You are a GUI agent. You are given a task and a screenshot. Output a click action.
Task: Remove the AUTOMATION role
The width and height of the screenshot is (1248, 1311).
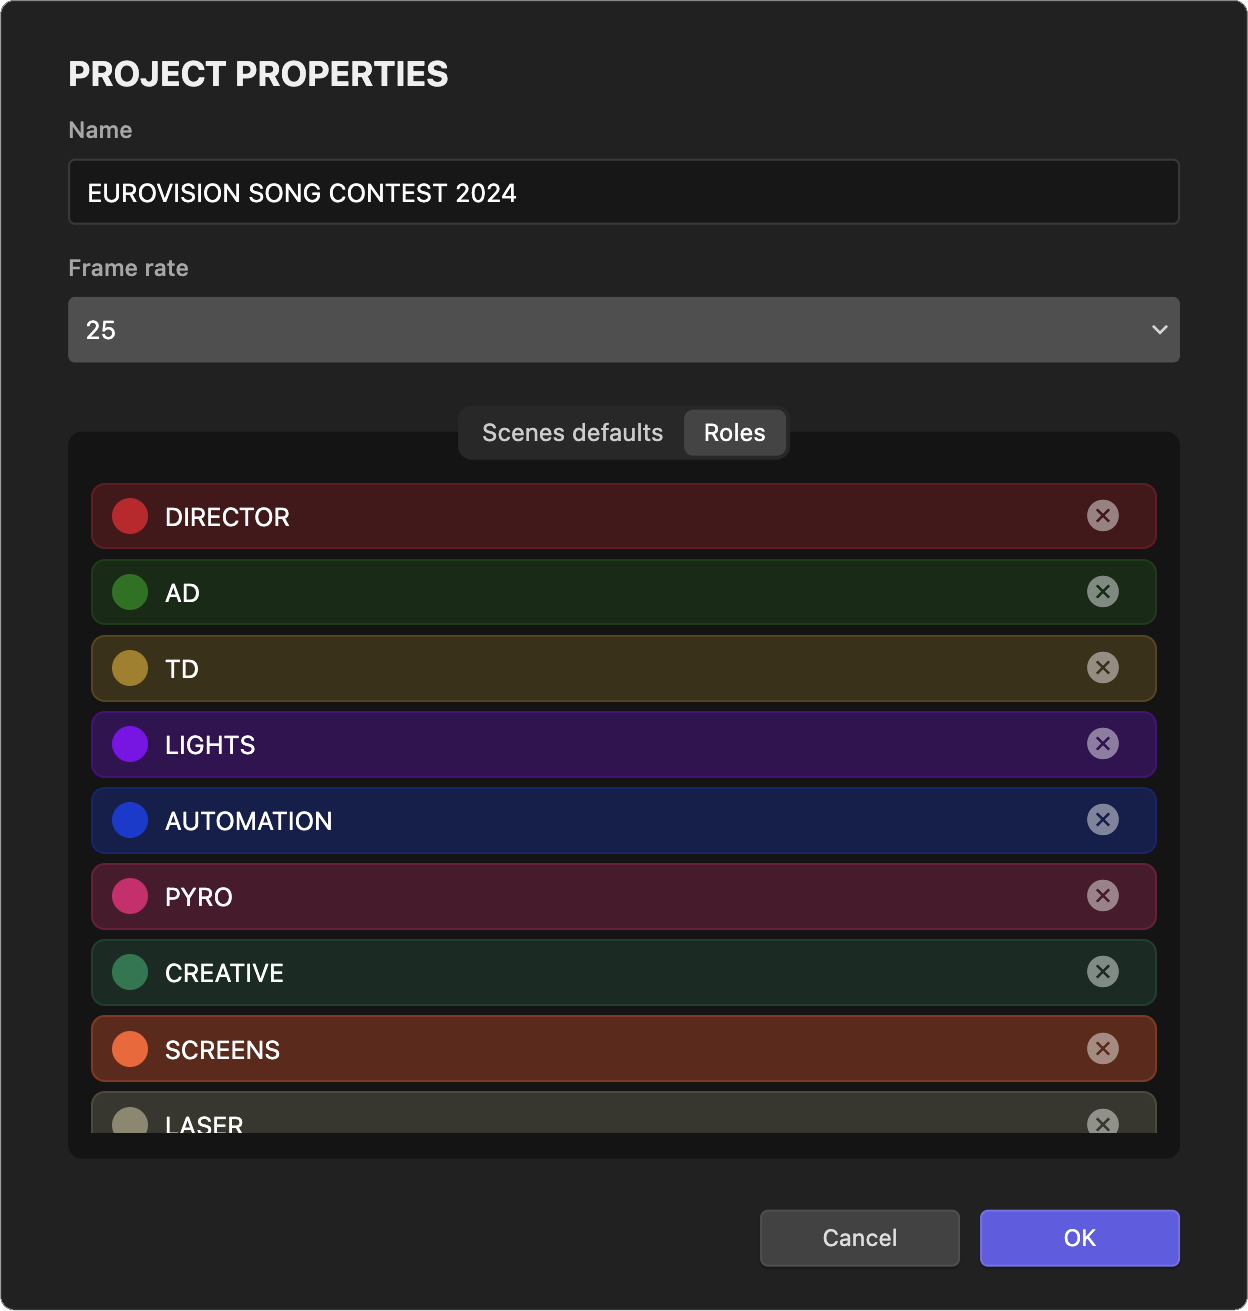click(1103, 820)
